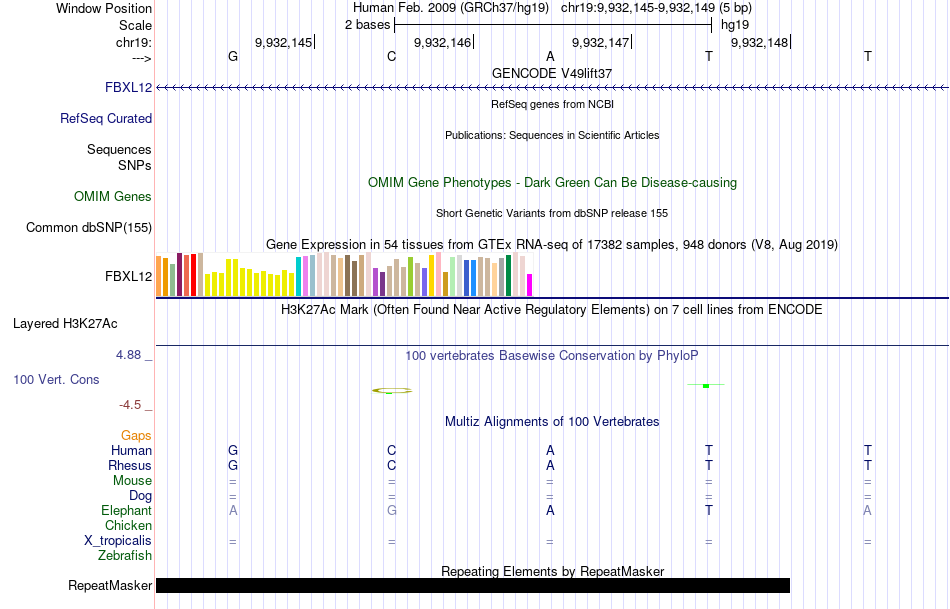Open the RefSeq Curated track label

tap(105, 118)
